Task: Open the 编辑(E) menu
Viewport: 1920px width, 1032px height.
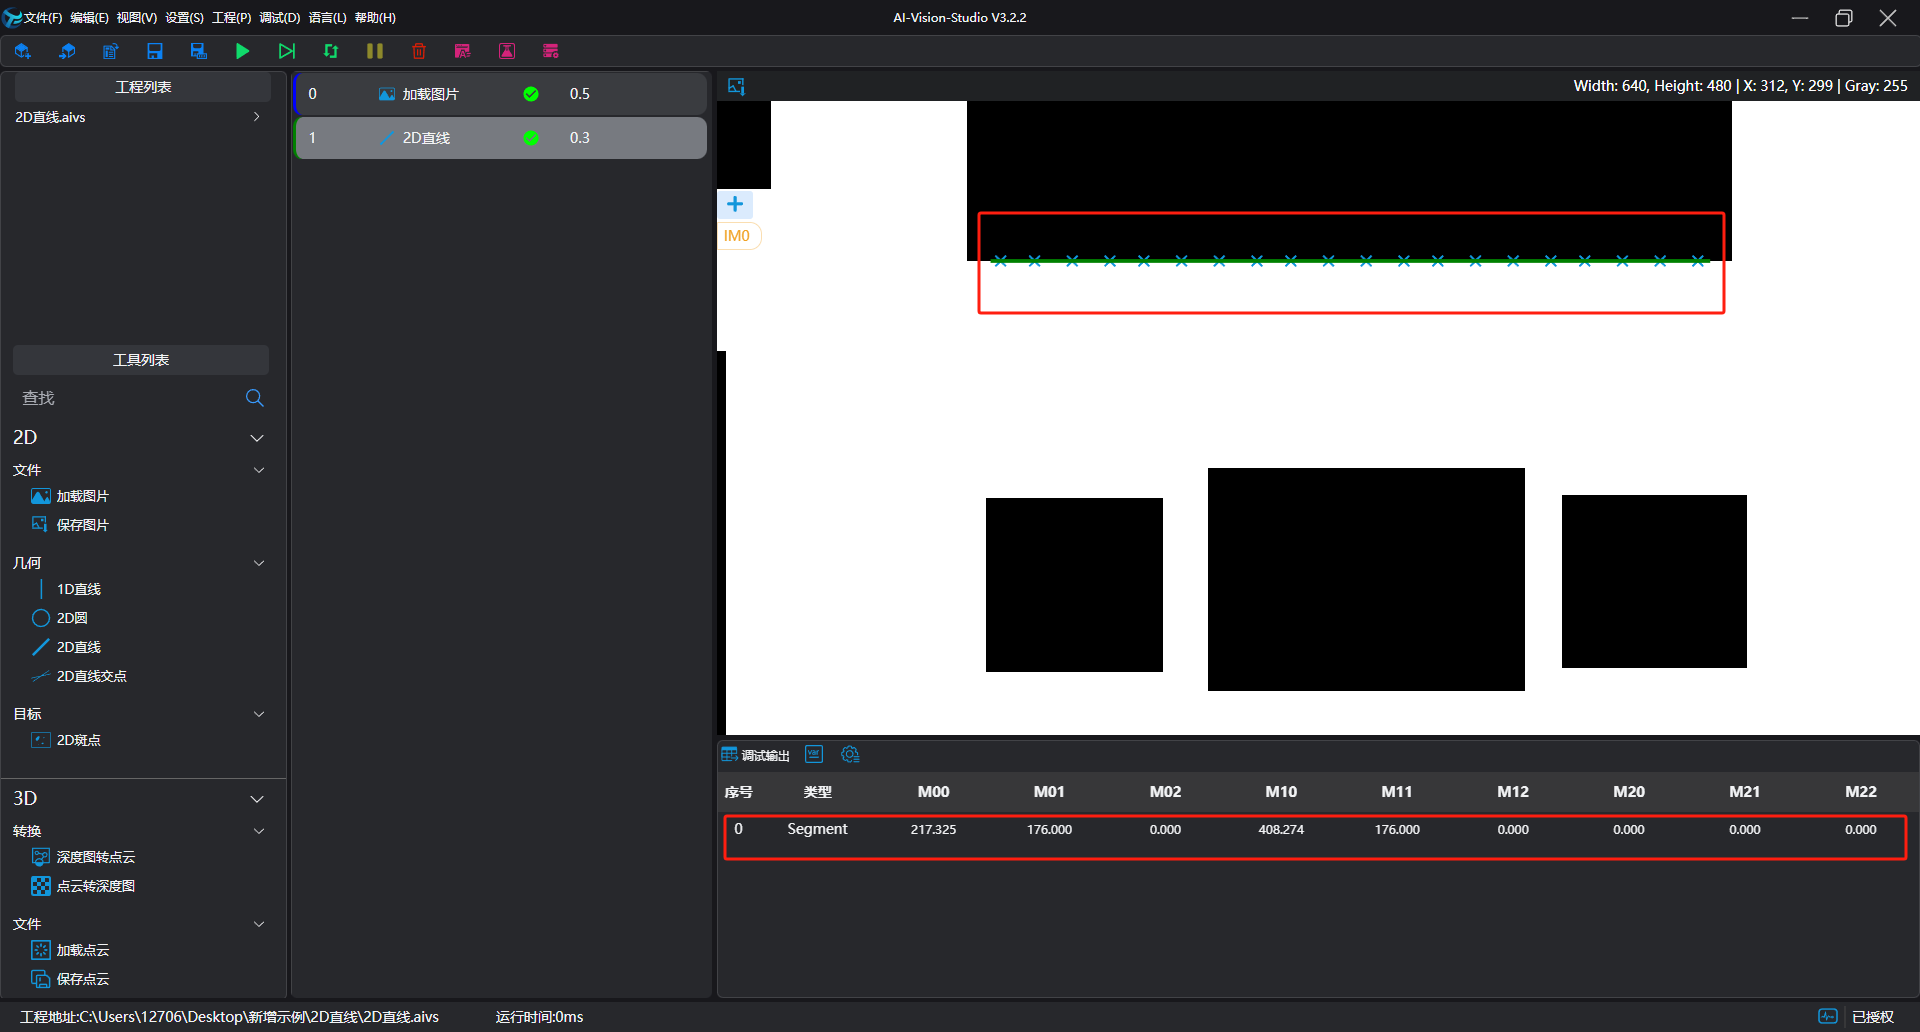Action: [x=89, y=18]
